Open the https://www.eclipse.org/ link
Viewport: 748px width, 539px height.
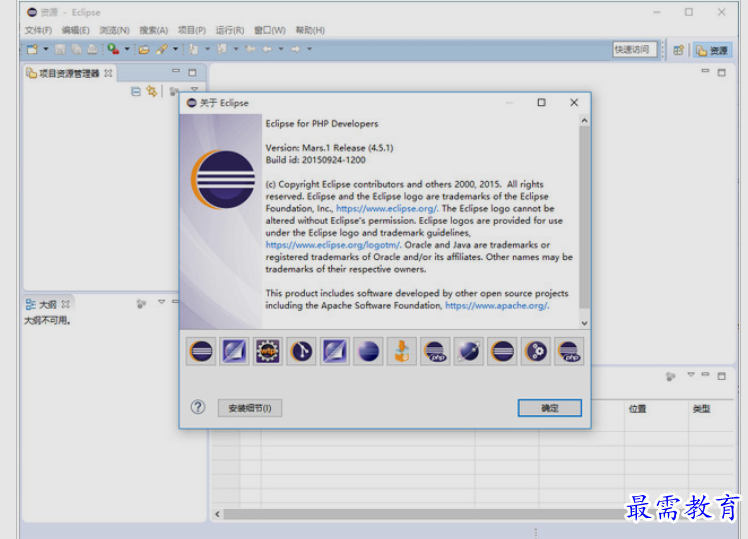(x=387, y=208)
